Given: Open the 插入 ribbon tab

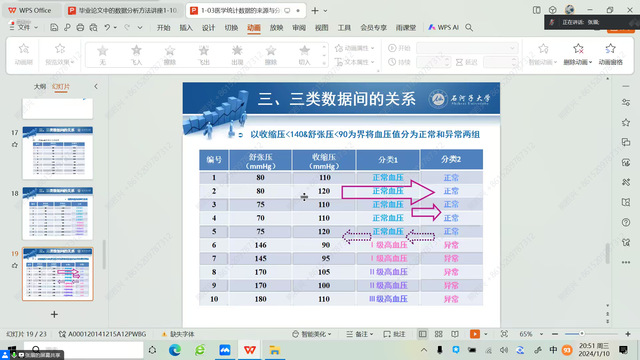Looking at the screenshot, I should pos(186,27).
